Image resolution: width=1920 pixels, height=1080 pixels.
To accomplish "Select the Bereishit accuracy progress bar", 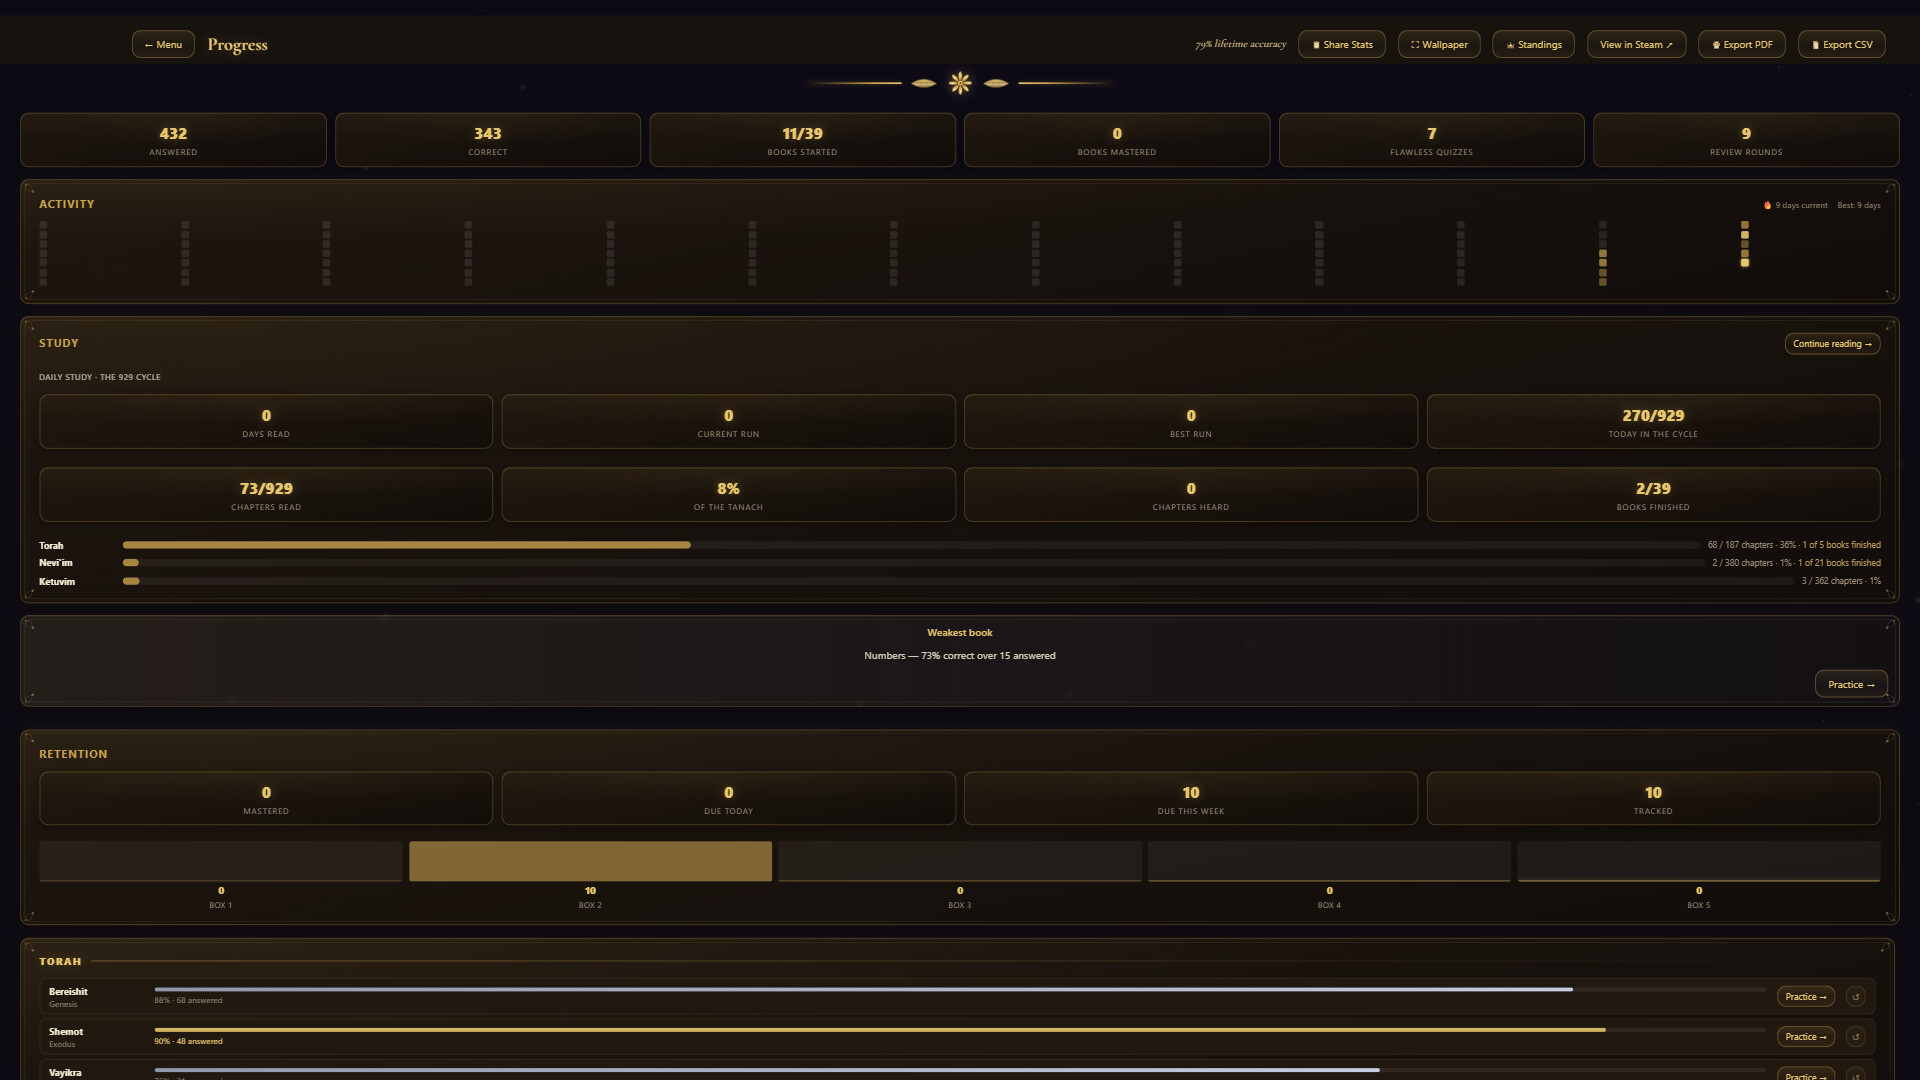I will pyautogui.click(x=960, y=989).
